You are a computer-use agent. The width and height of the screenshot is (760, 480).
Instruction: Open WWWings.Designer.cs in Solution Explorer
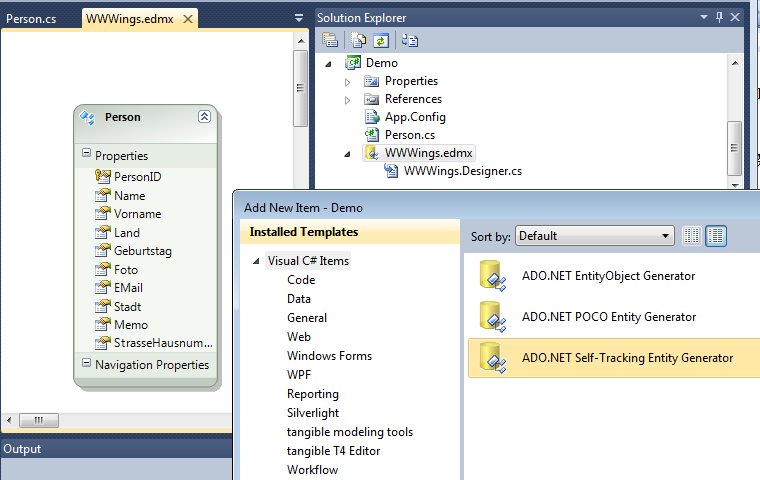(462, 171)
